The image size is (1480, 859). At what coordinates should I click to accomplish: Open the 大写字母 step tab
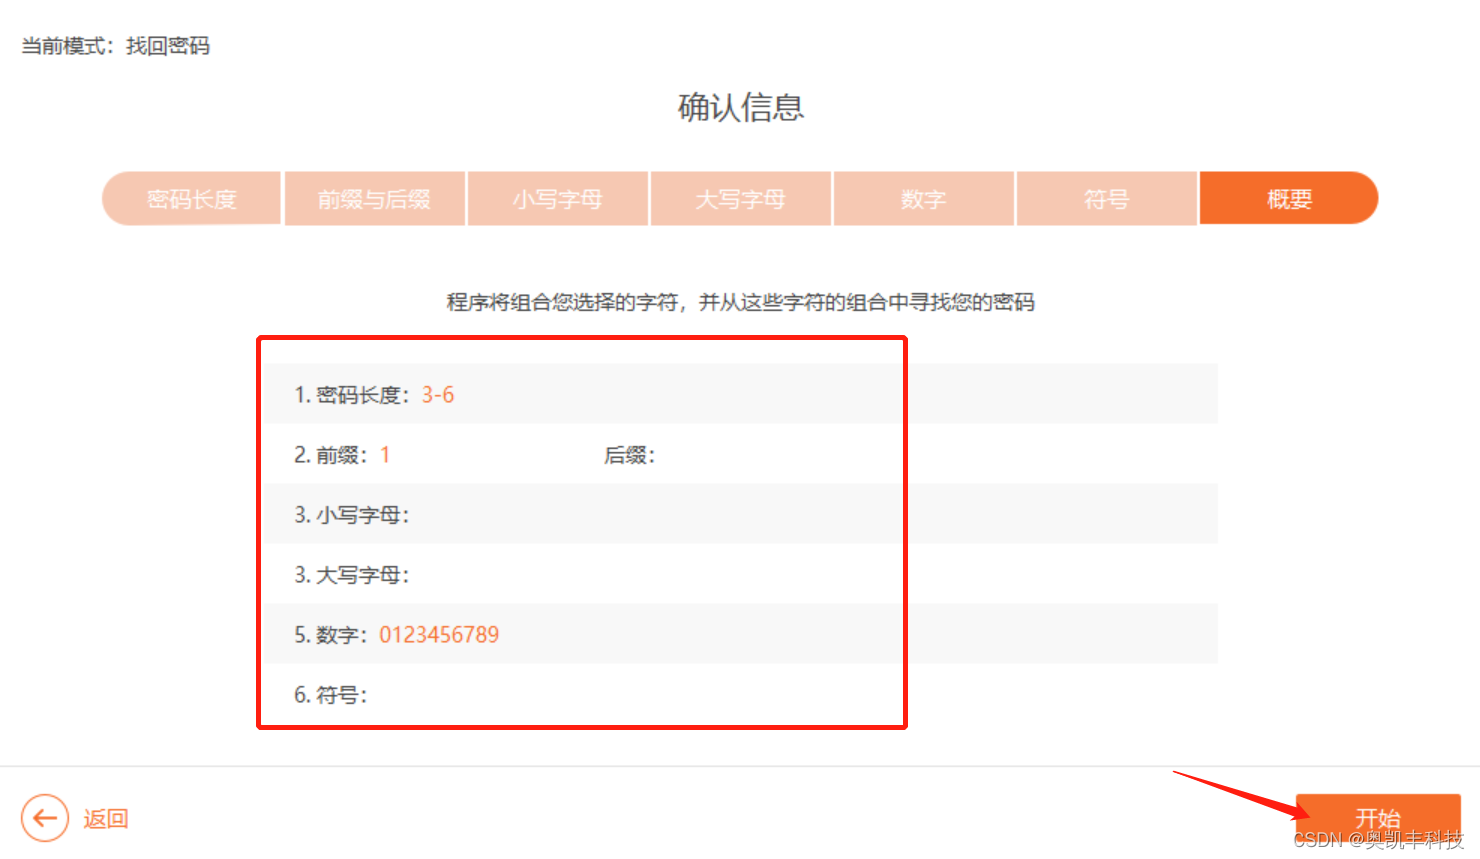741,199
